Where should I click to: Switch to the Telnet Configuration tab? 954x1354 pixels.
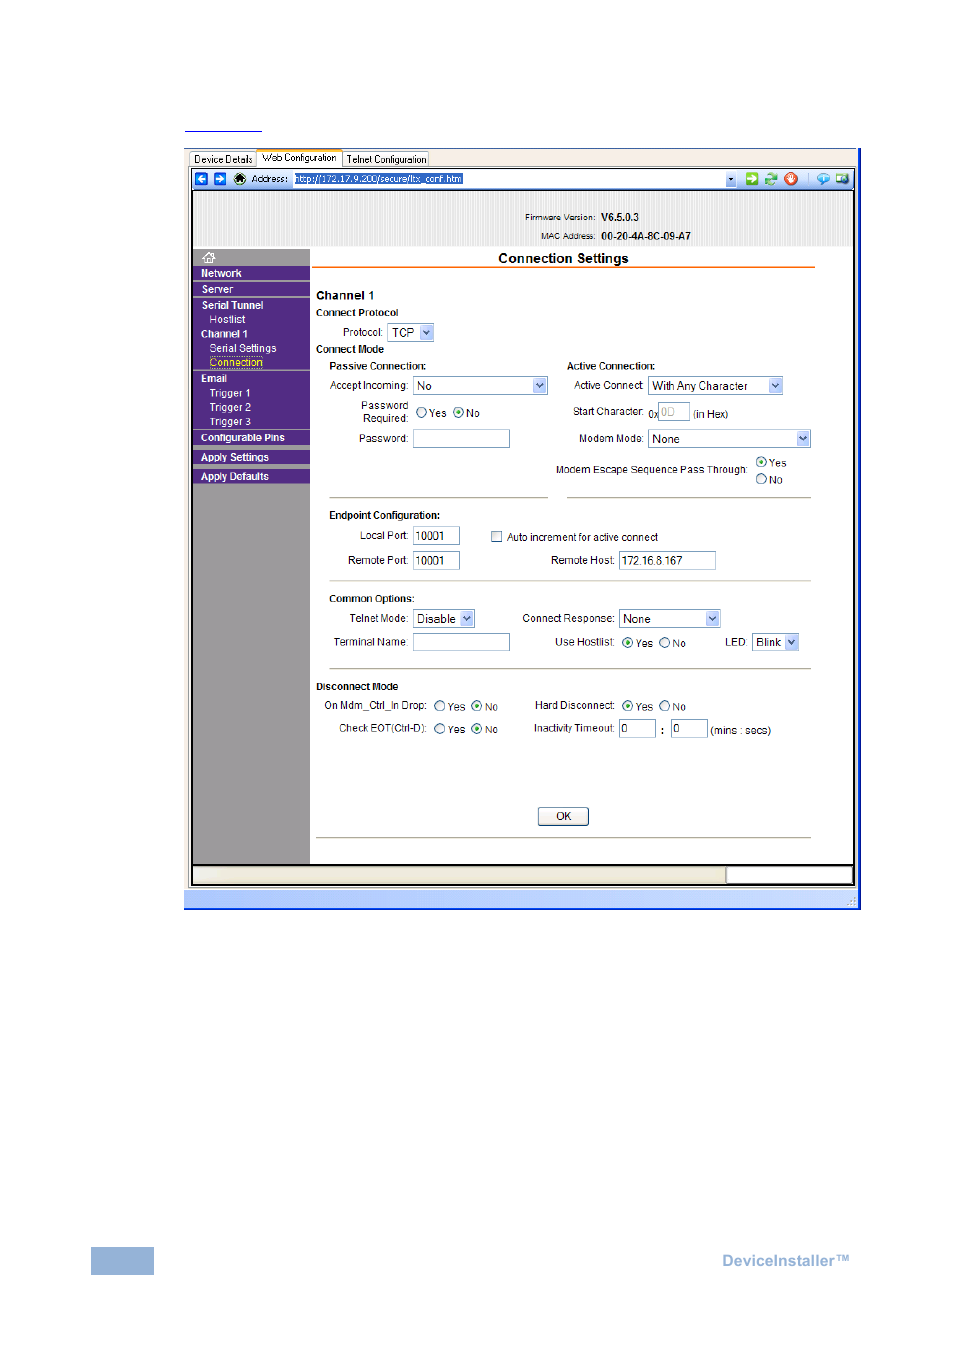coord(386,158)
